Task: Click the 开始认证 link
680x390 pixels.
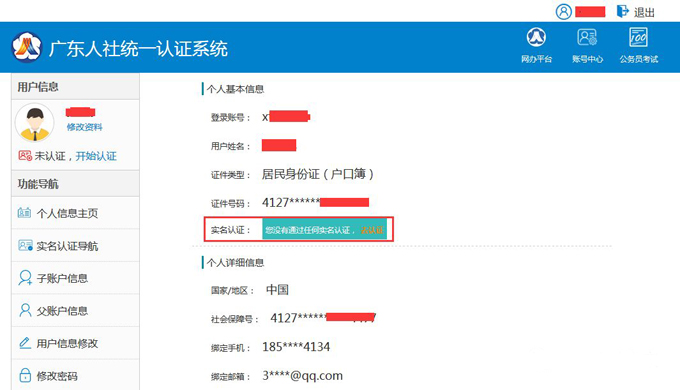Action: [96, 156]
